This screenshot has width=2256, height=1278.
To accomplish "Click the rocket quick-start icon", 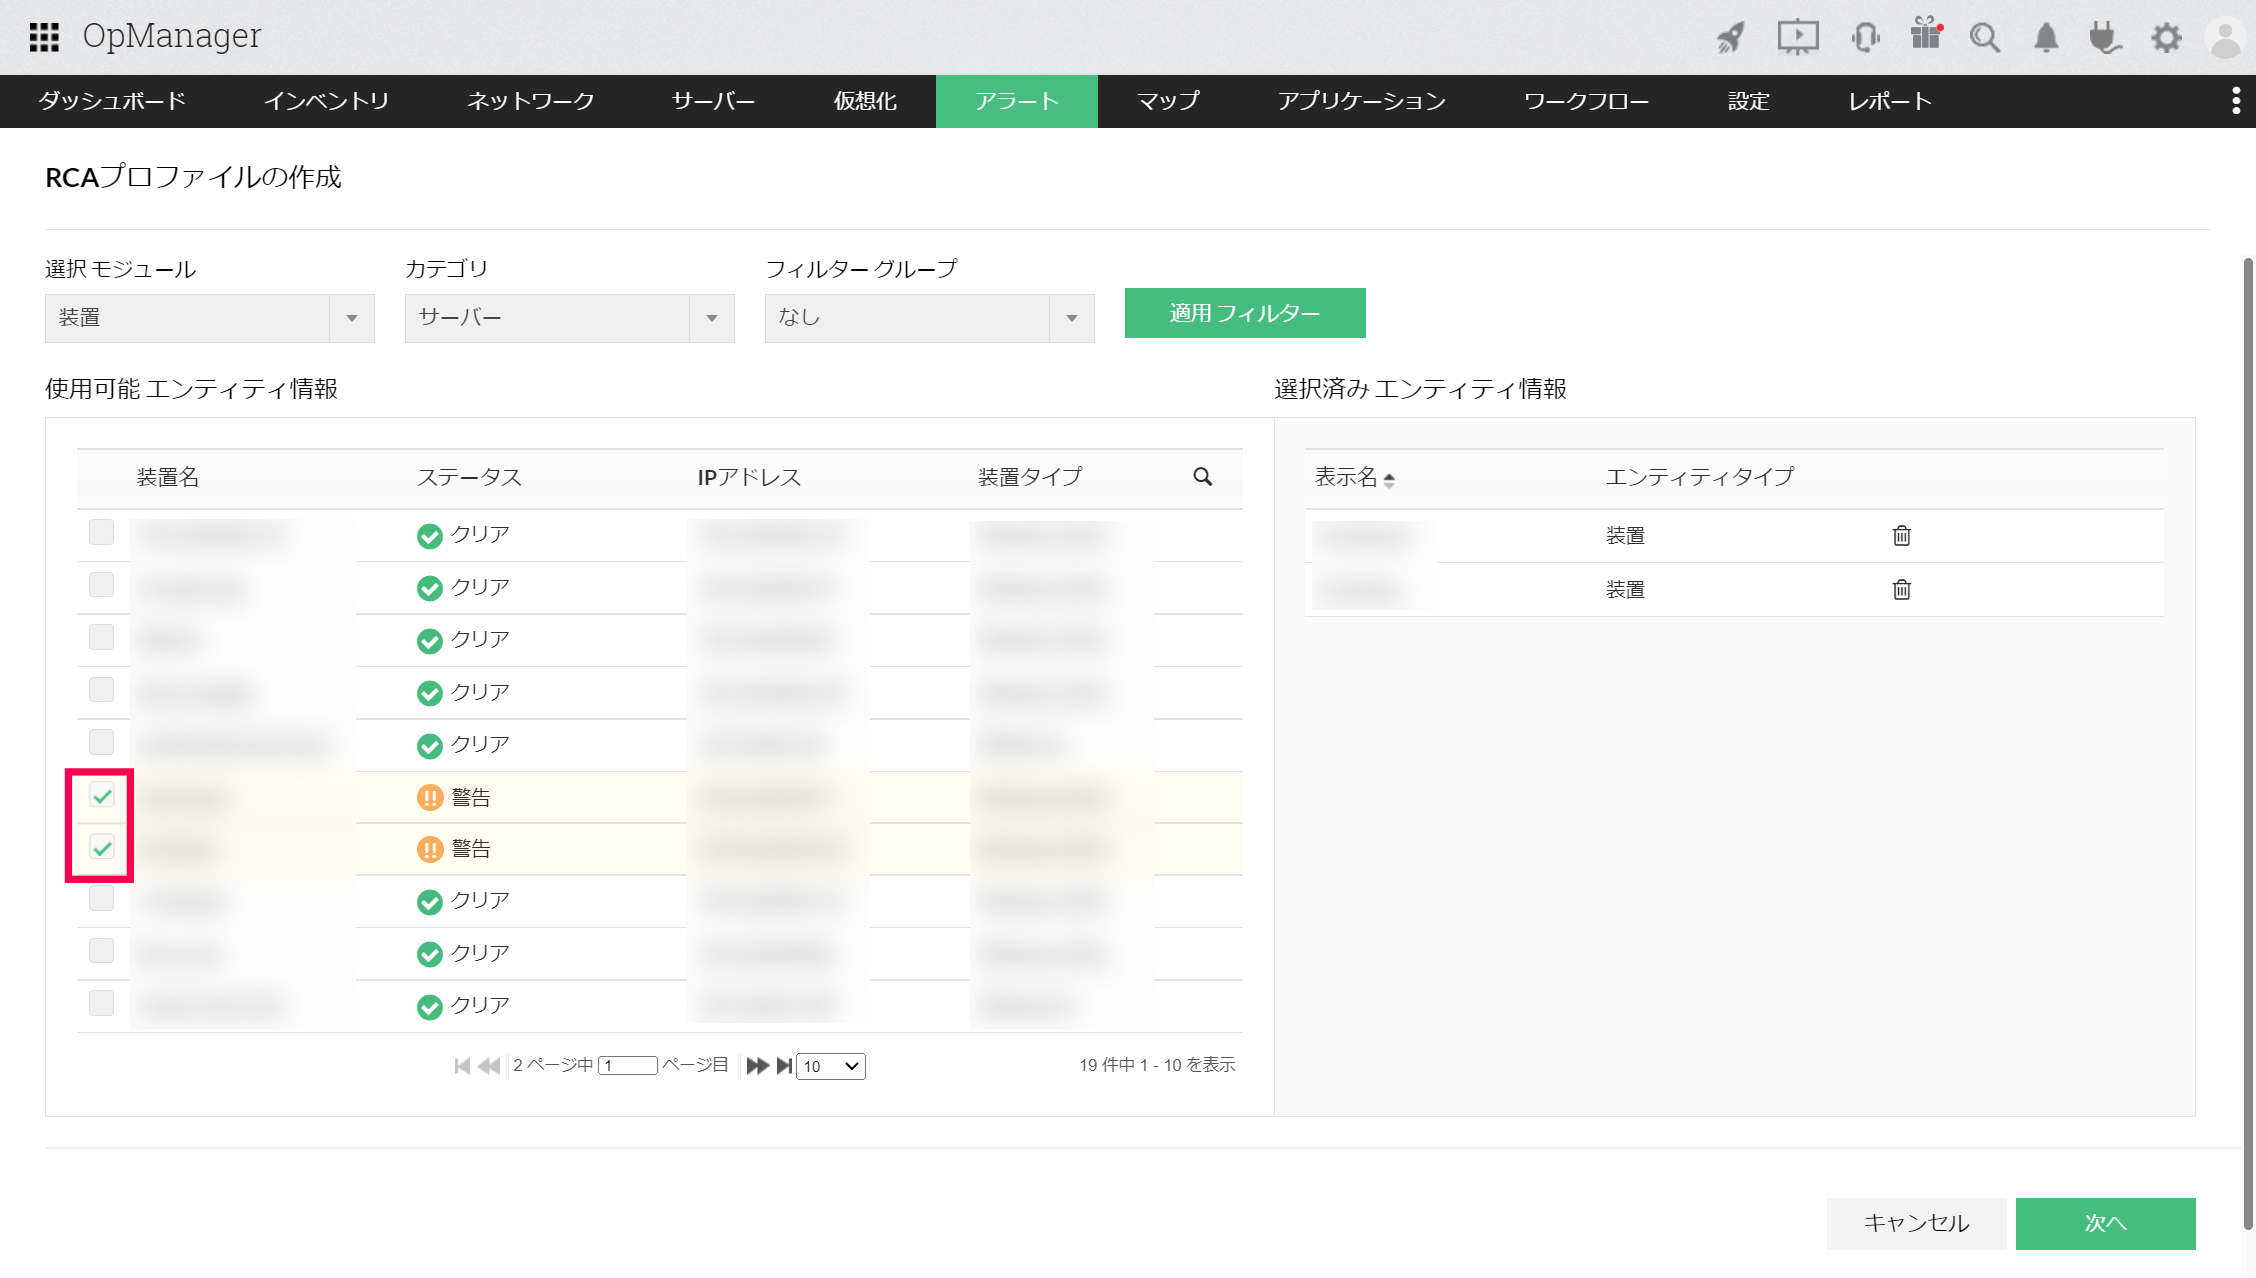I will (1731, 38).
